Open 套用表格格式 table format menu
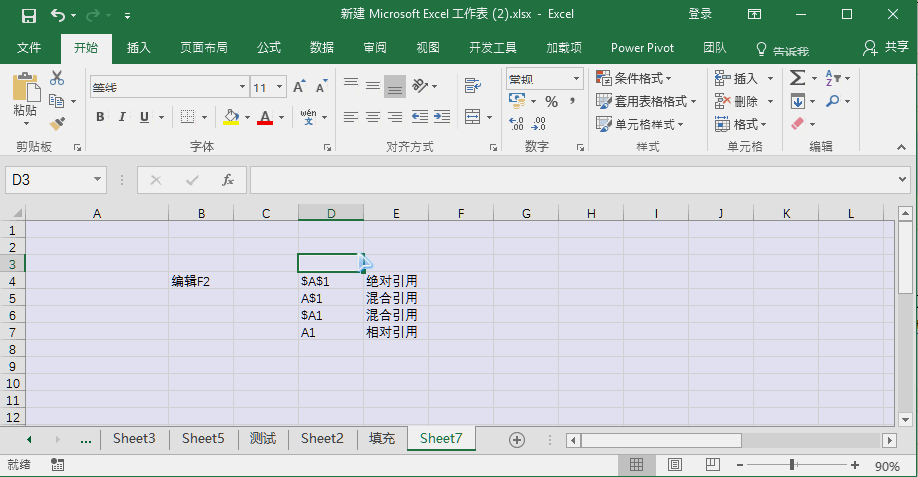 tap(646, 101)
